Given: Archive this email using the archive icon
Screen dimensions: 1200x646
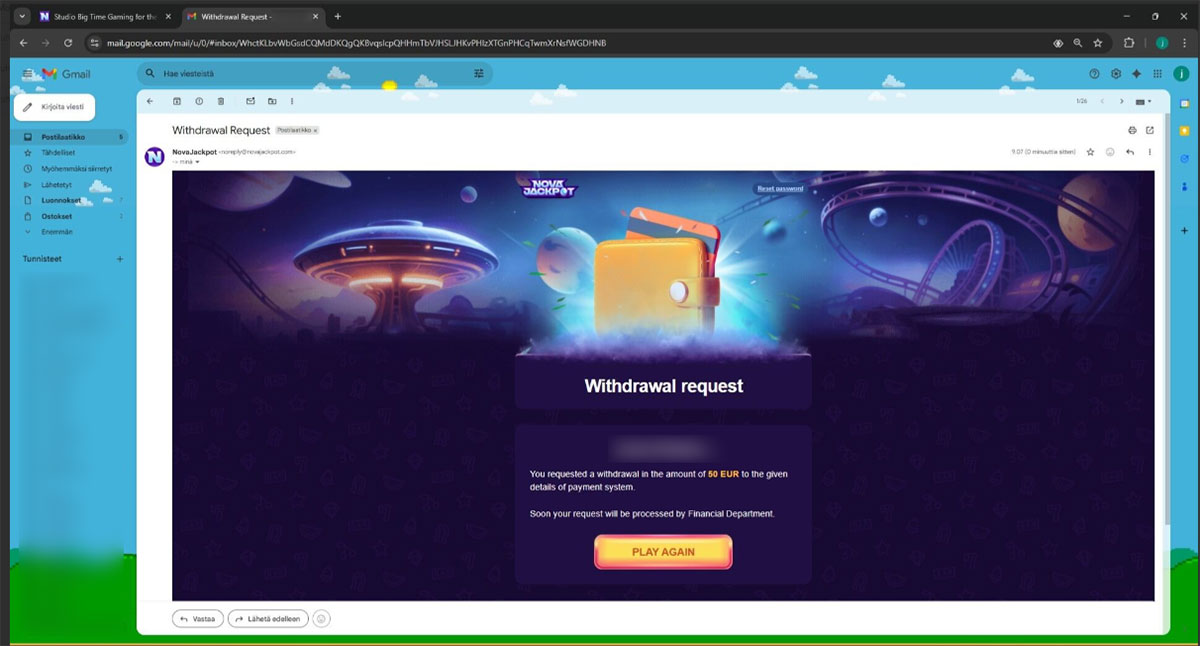Looking at the screenshot, I should 177,101.
